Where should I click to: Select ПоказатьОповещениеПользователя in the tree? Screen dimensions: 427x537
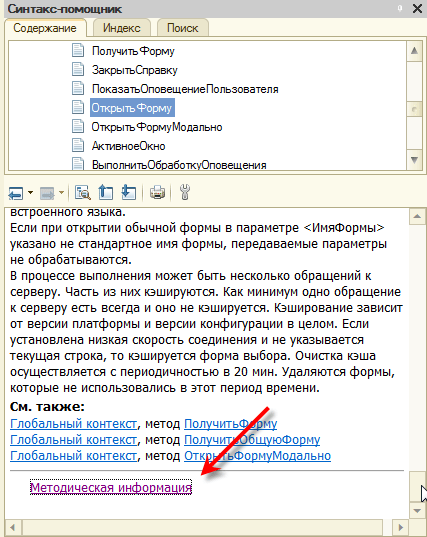pos(185,89)
